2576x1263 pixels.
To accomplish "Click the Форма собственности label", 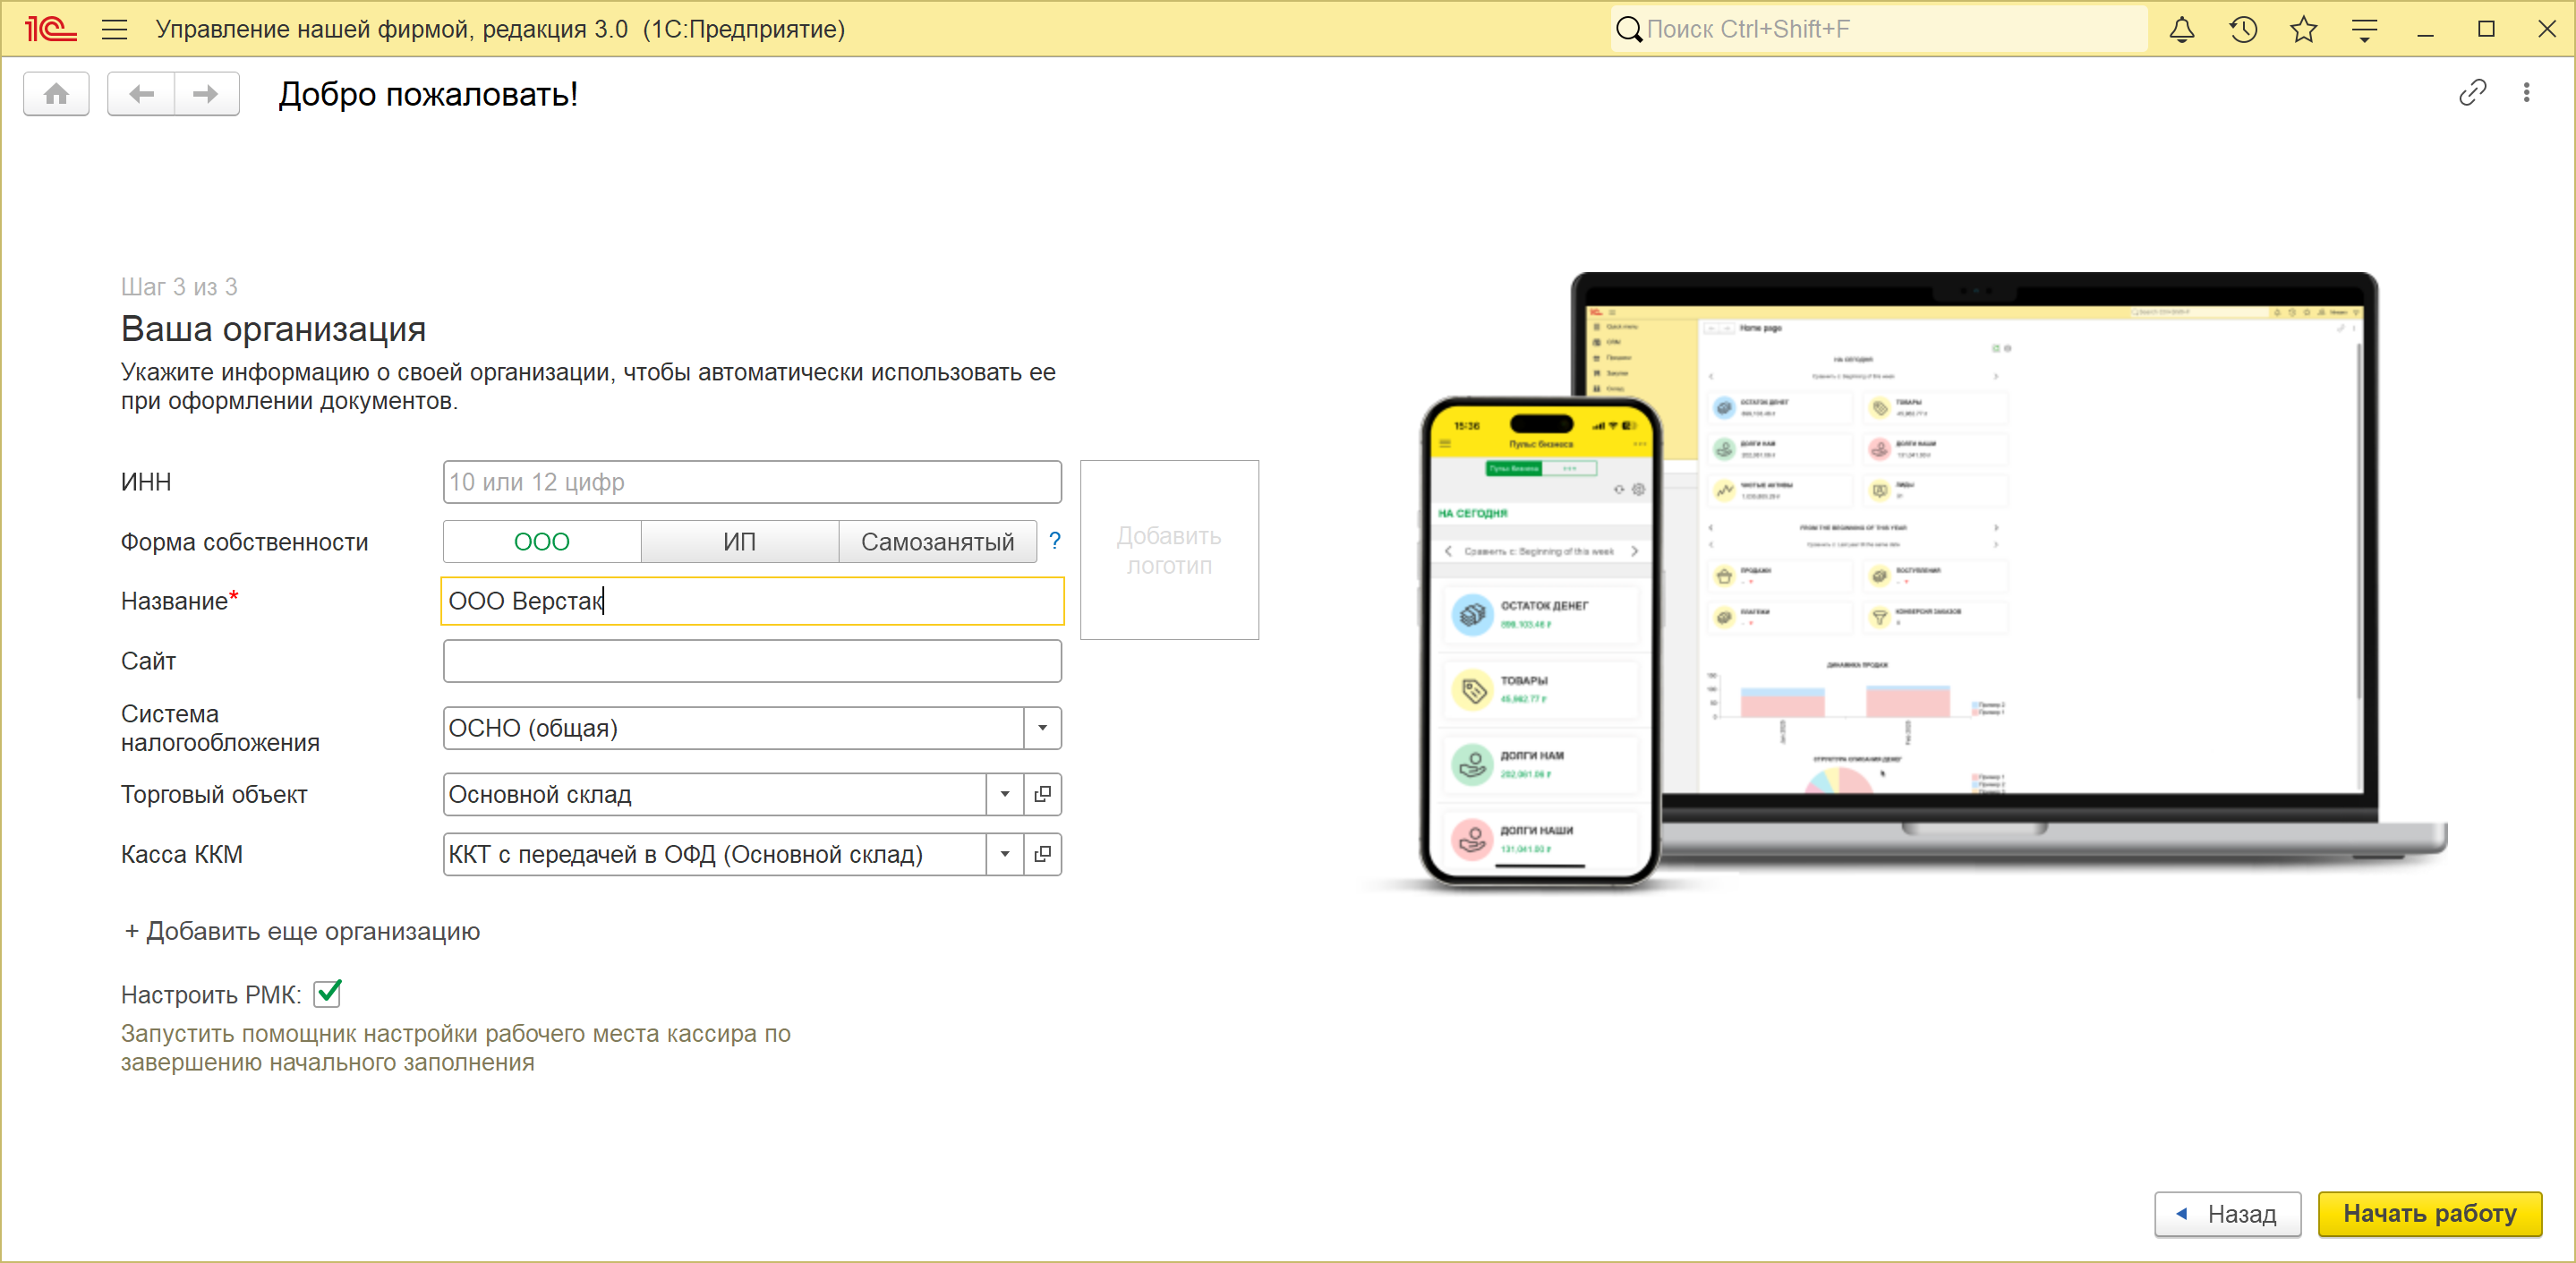I will 244,542.
